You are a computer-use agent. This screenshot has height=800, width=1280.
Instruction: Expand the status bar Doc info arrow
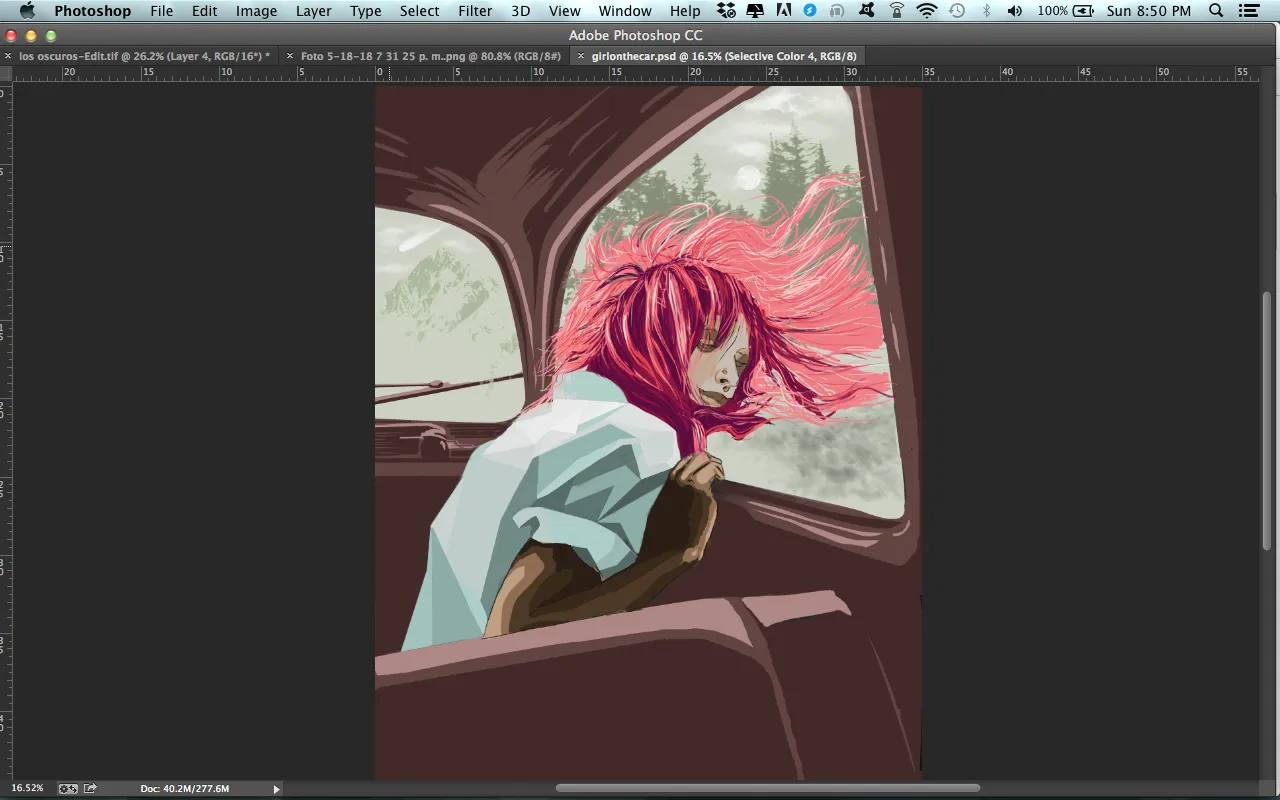click(x=277, y=789)
